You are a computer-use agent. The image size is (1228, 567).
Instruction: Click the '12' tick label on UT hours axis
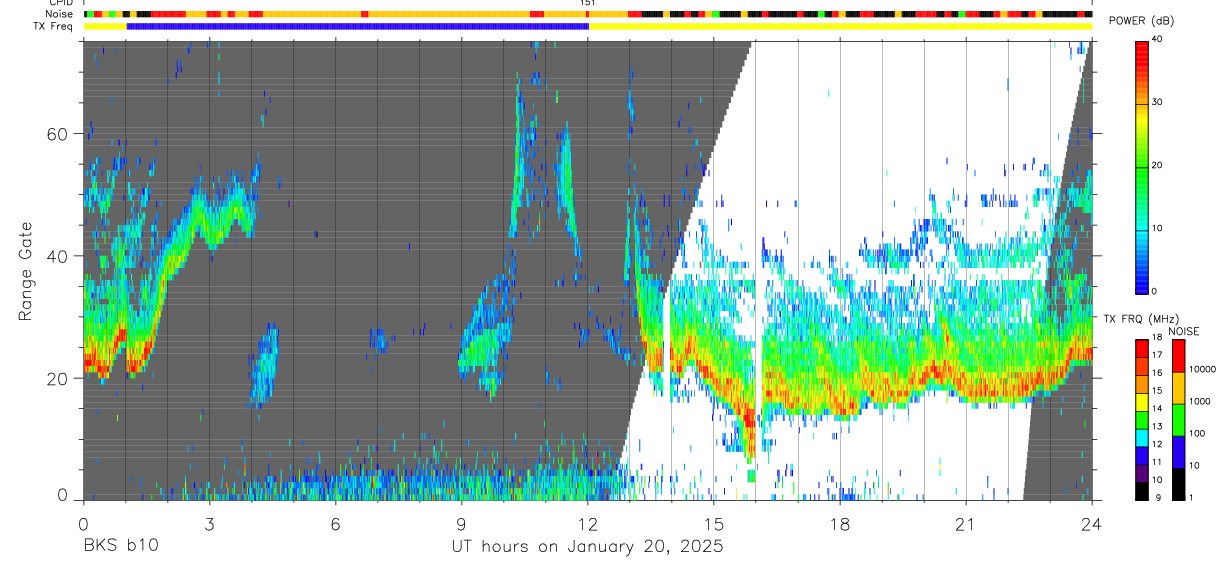[588, 524]
